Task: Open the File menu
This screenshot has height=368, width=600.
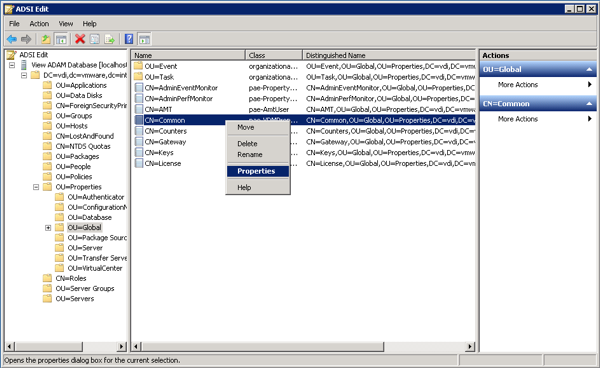Action: pos(14,24)
